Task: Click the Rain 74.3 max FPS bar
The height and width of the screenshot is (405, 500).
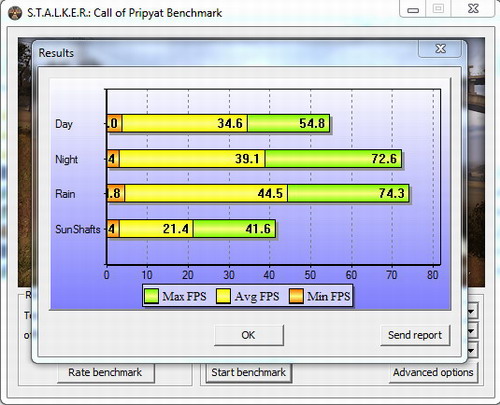Action: pos(348,193)
